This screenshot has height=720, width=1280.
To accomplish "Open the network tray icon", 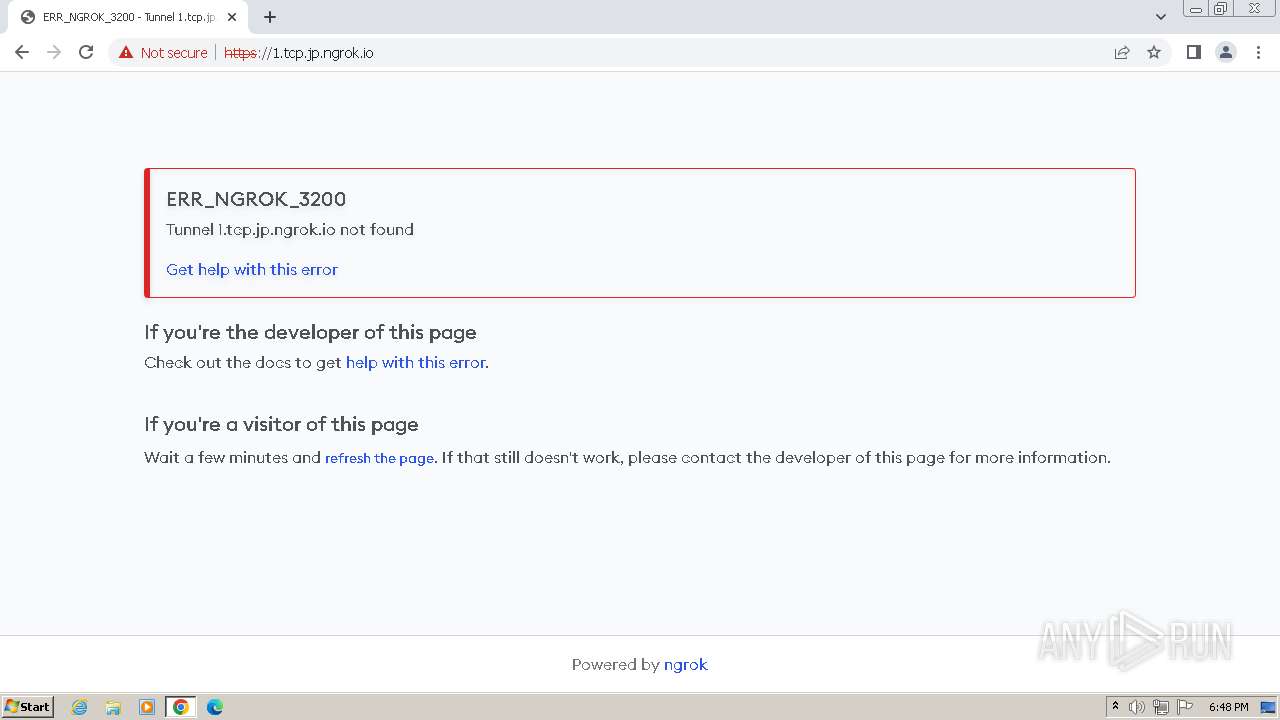I will [1161, 707].
